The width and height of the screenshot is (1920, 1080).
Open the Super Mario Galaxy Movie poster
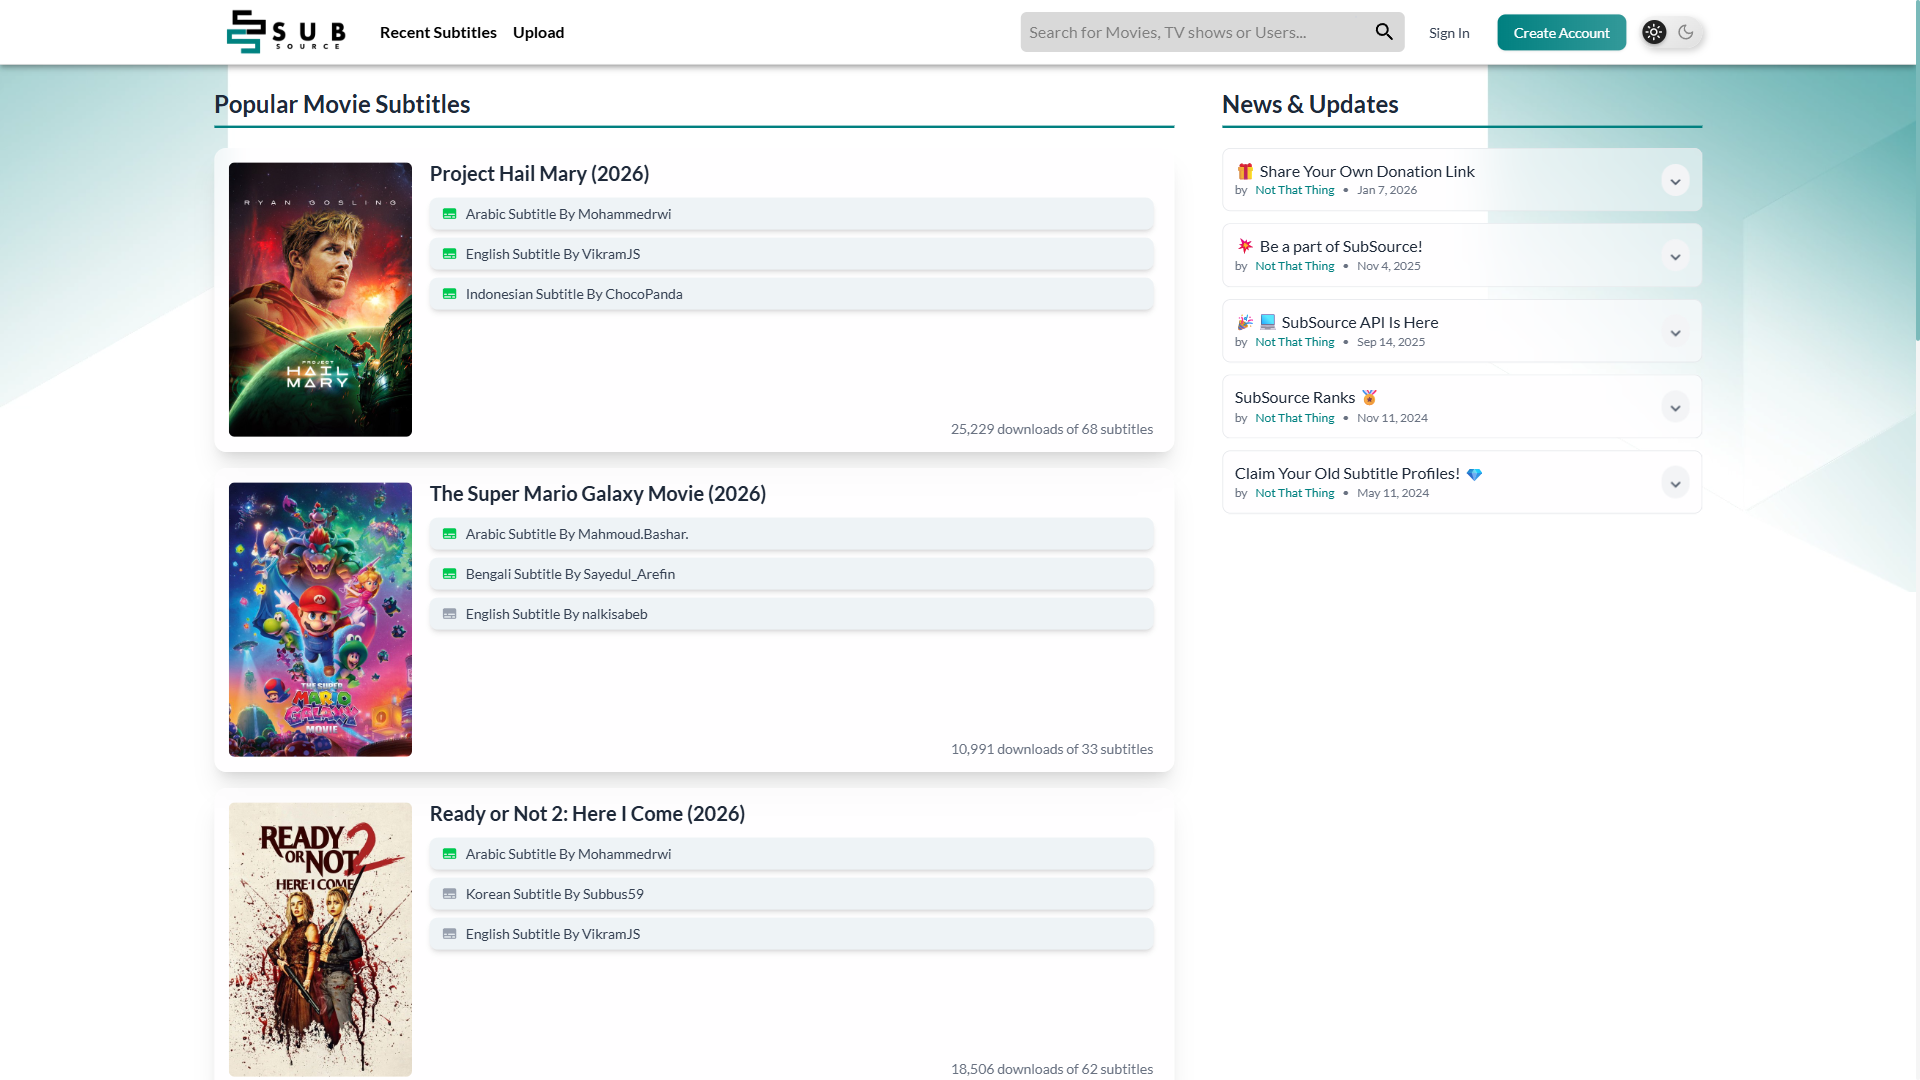(x=320, y=619)
